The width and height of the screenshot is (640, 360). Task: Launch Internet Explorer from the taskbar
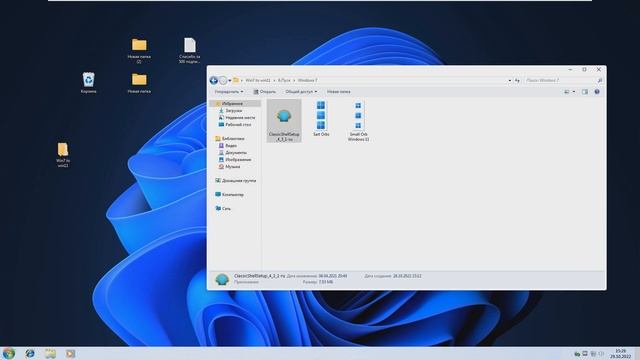pos(30,353)
